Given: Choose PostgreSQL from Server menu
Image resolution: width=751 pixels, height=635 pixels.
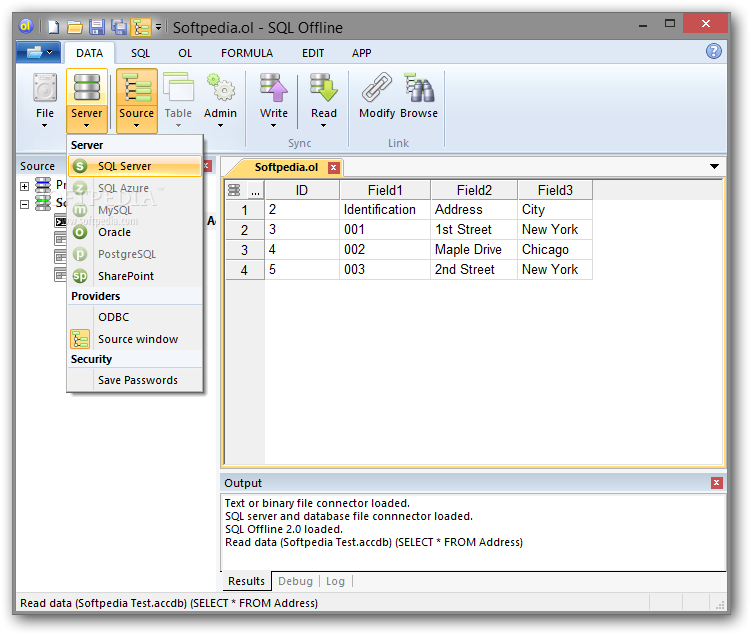Looking at the screenshot, I should point(135,254).
